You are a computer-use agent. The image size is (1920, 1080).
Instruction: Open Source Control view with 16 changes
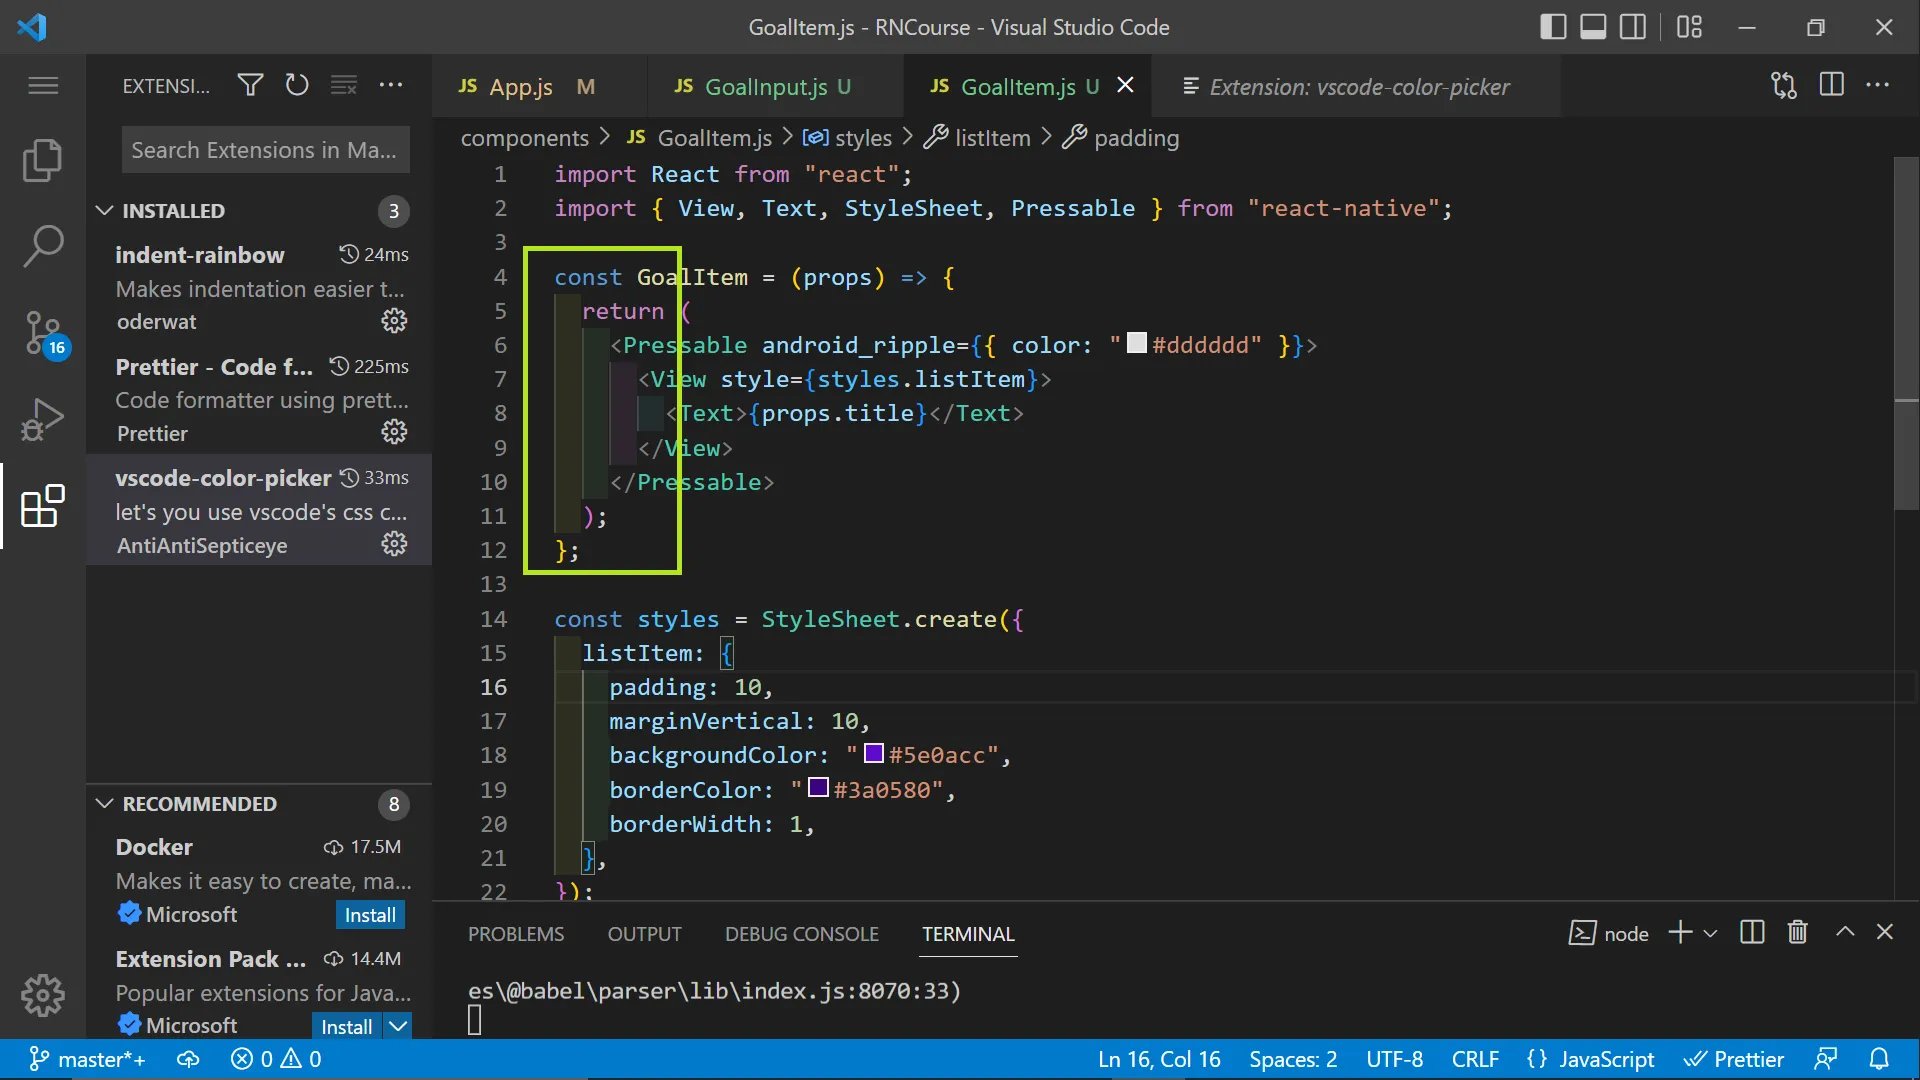click(x=42, y=332)
